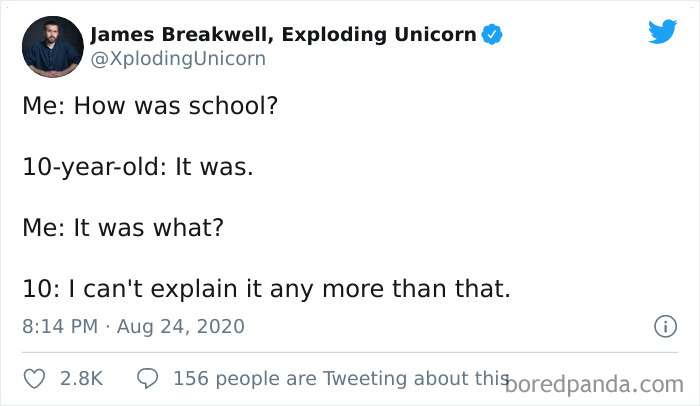This screenshot has width=700, height=406.
Task: Open the tweet info circle icon
Action: [x=662, y=326]
